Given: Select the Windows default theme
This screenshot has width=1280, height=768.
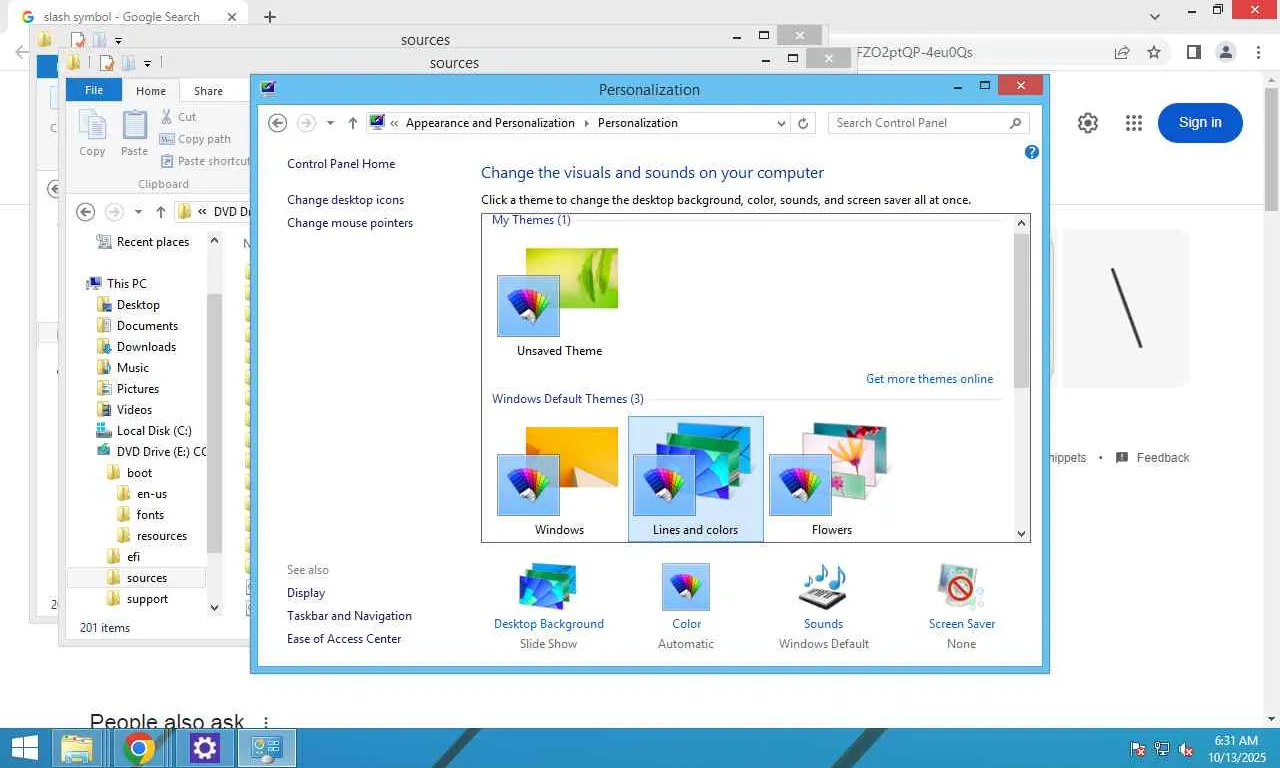Looking at the screenshot, I should (559, 480).
